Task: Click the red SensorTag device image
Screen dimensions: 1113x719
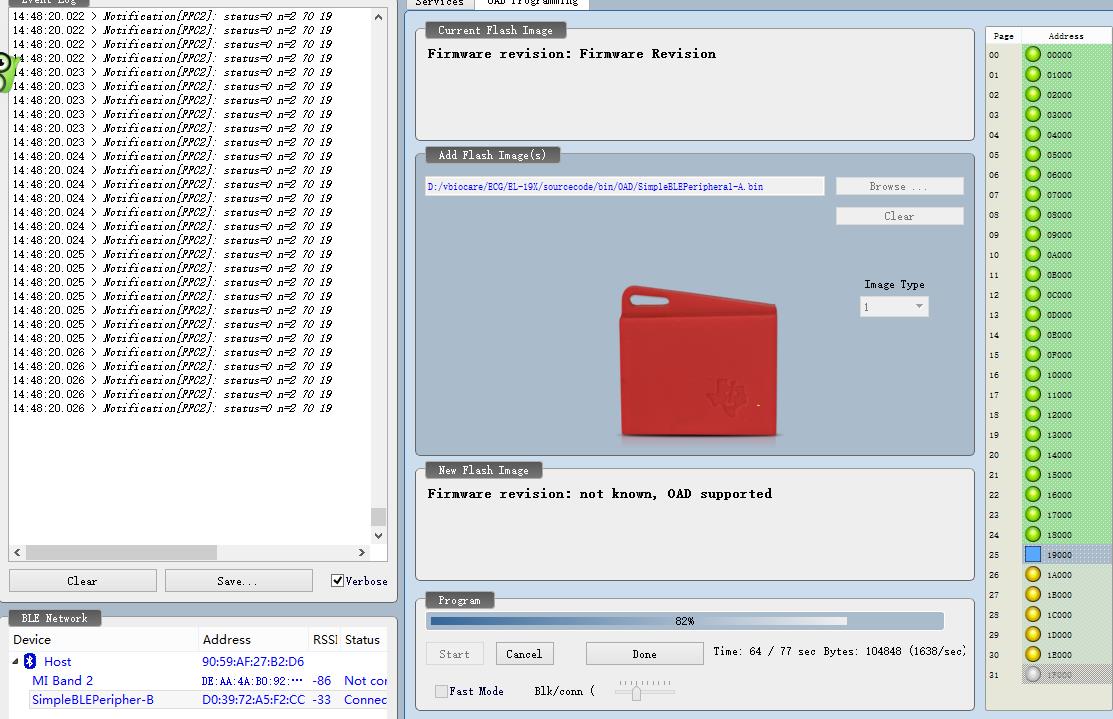Action: click(698, 361)
